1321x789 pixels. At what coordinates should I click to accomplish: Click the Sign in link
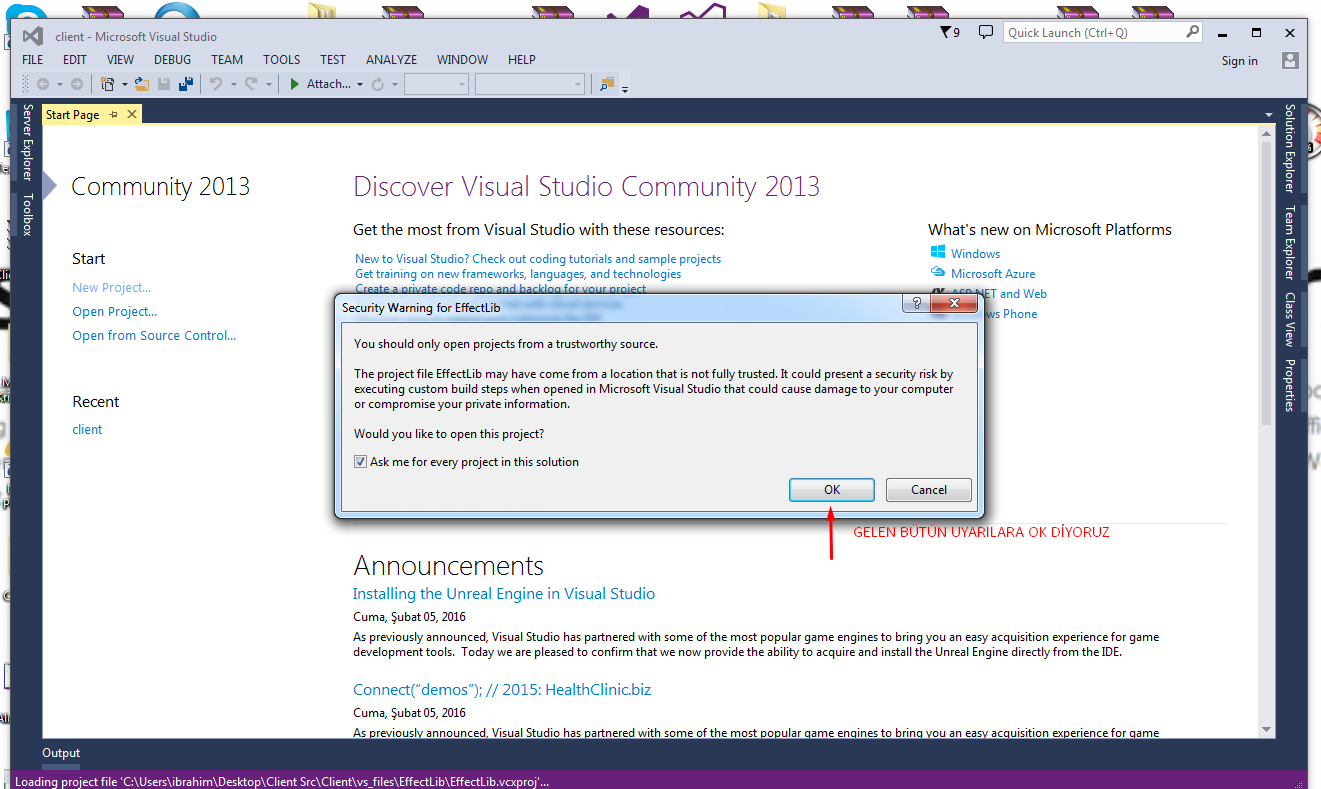click(x=1240, y=61)
